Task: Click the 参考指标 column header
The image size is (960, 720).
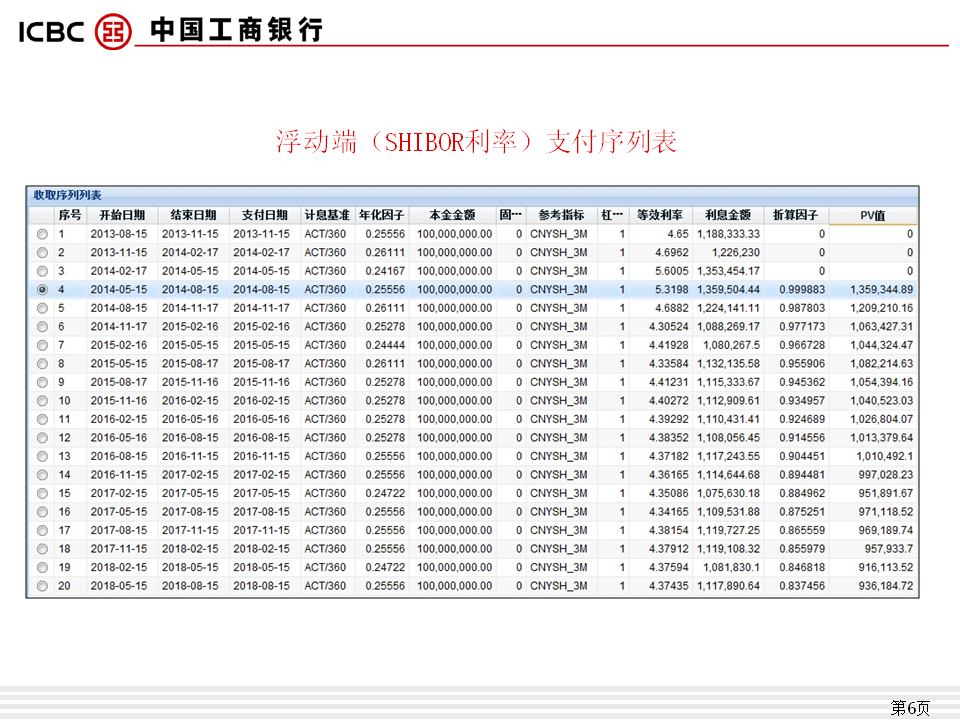Action: coord(561,215)
